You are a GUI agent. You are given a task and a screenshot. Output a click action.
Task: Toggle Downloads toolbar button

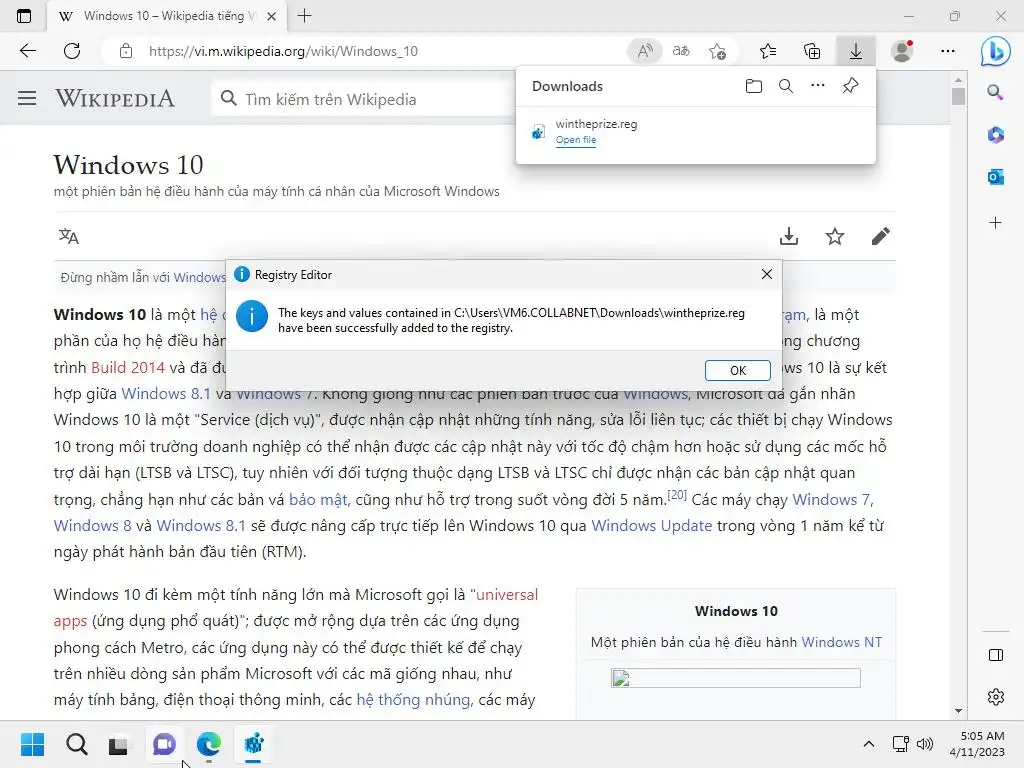coord(856,51)
